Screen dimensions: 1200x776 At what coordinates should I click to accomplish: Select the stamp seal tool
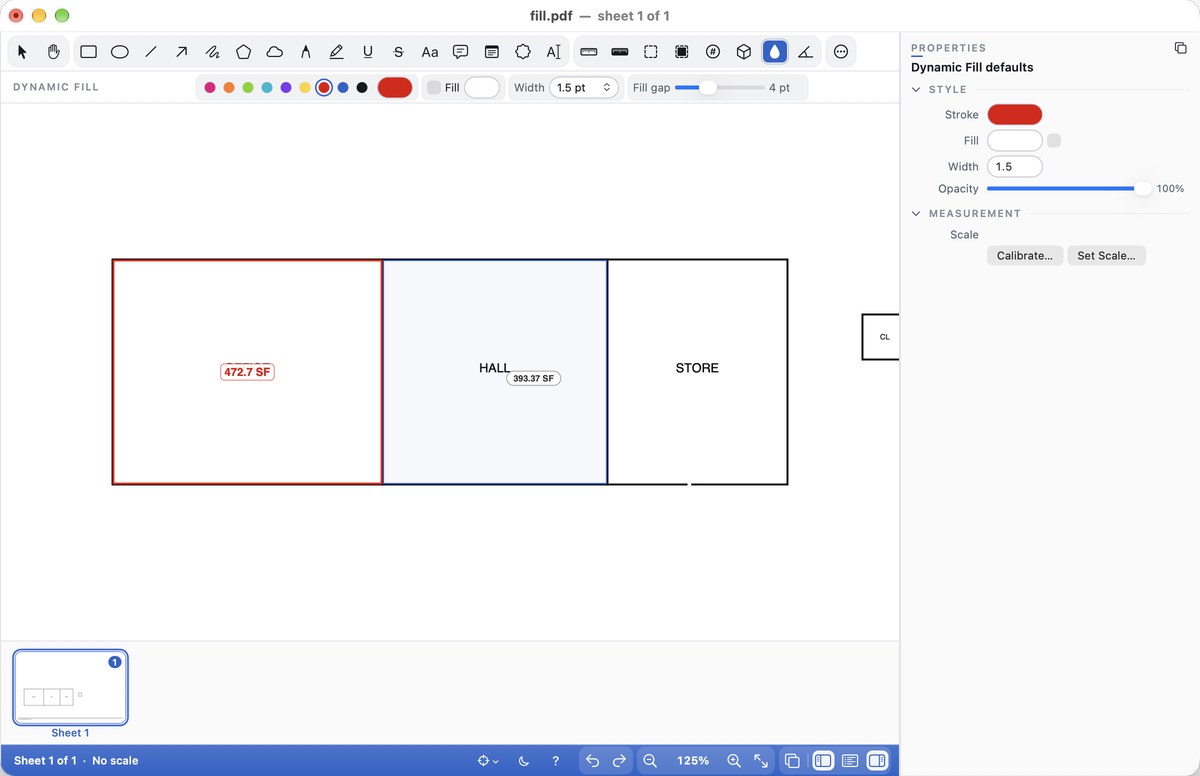pos(523,51)
